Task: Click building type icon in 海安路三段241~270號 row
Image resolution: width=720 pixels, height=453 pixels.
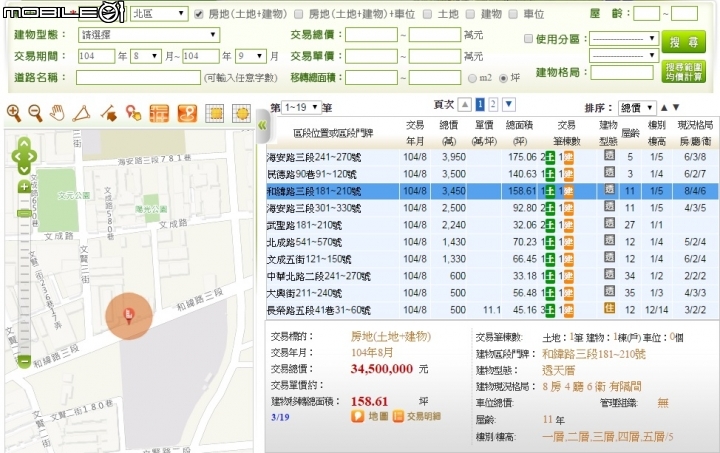Action: point(609,155)
